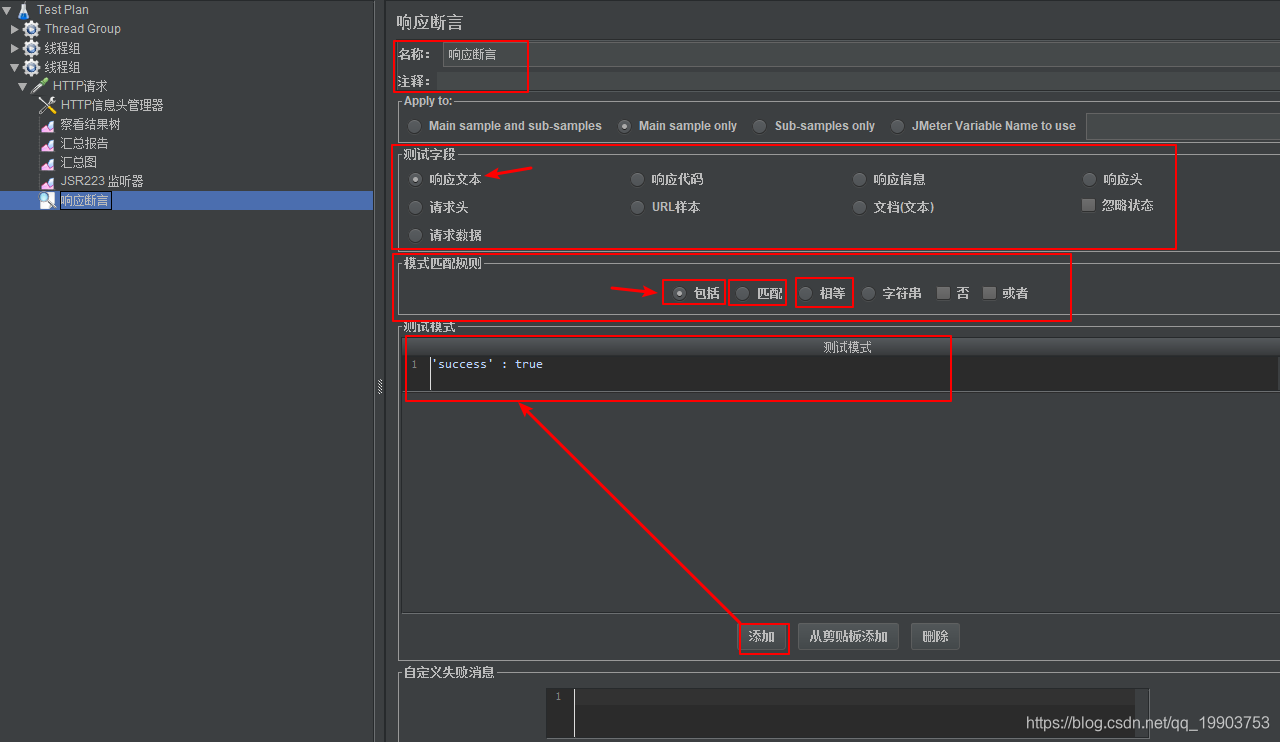Select the 匹配 matching rule
This screenshot has width=1280, height=742.
click(x=742, y=293)
